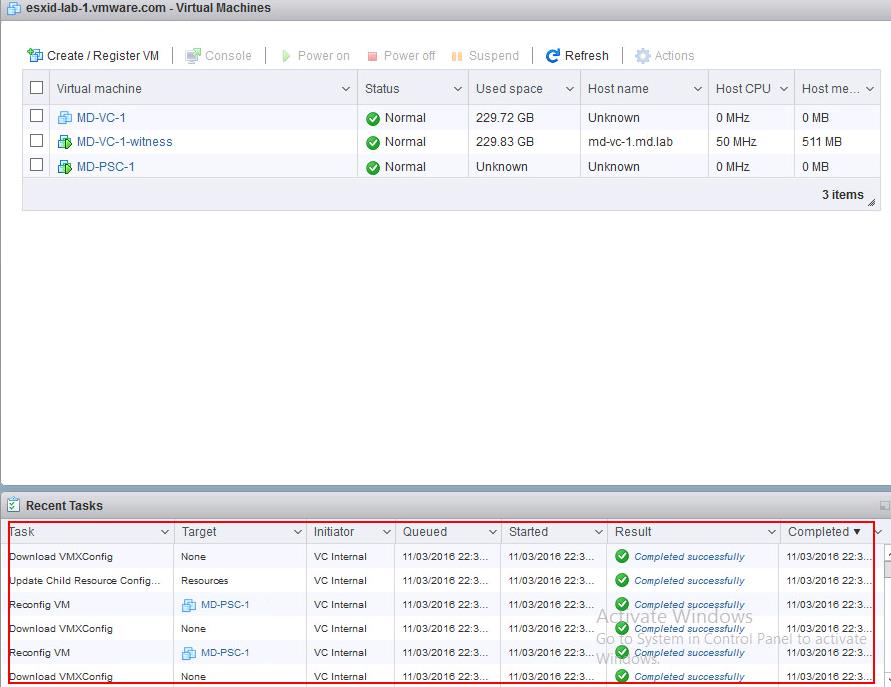Open the Status column dropdown
891x687 pixels.
(x=457, y=89)
